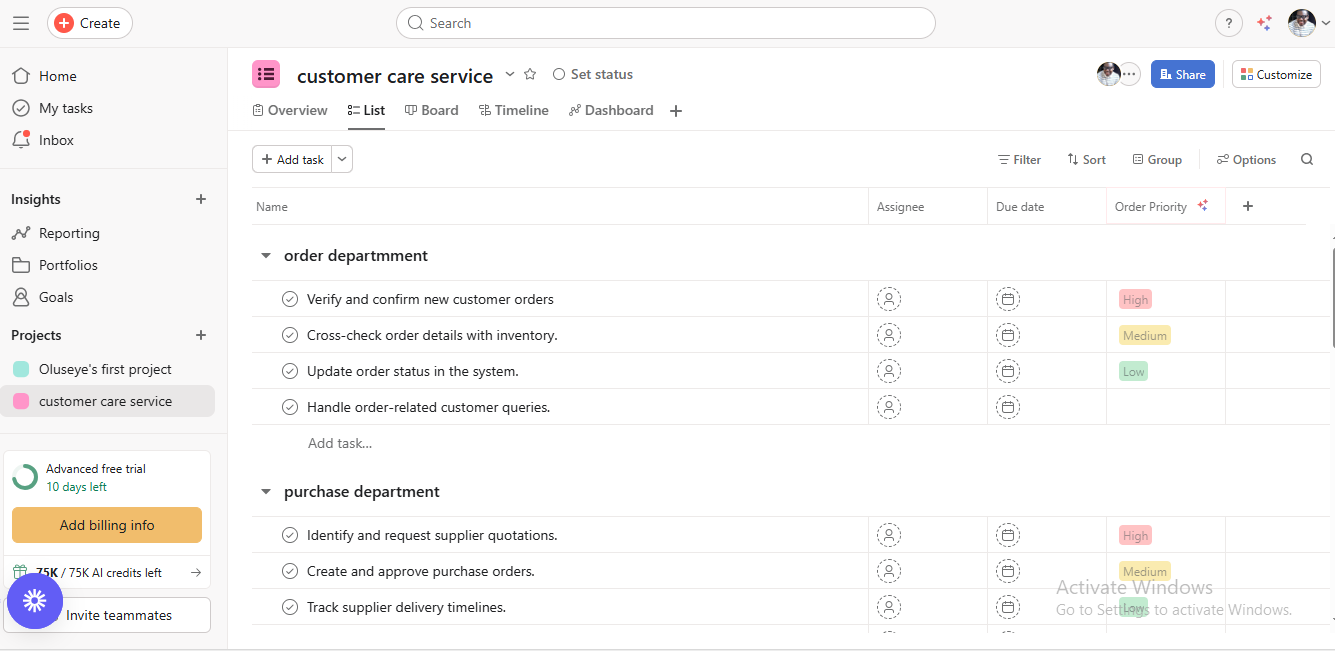Screen dimensions: 1335x651
Task: Mark Update order status task complete
Action: [x=290, y=371]
